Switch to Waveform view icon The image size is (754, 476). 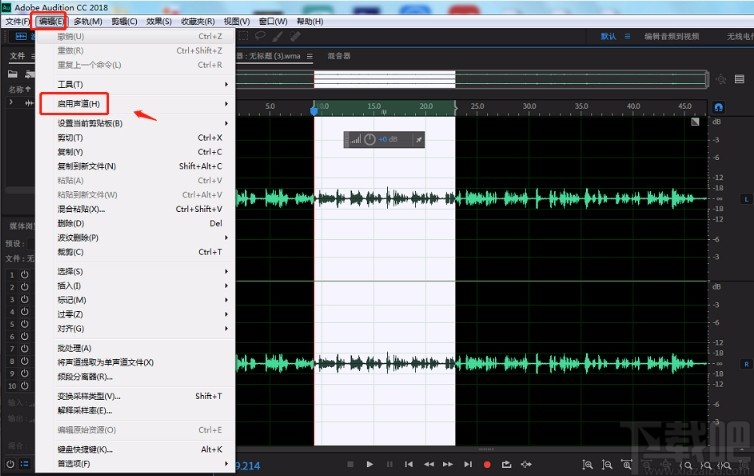tap(21, 36)
